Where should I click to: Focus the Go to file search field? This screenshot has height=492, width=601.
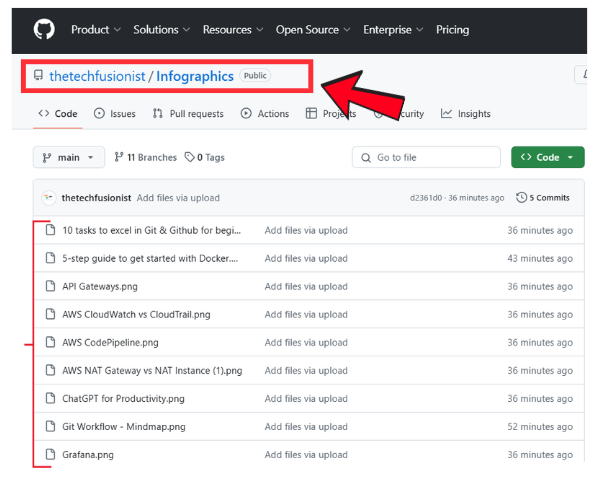pos(426,157)
